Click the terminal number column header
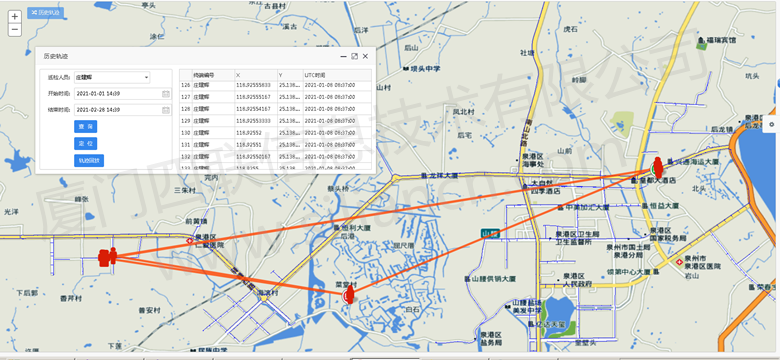Screen dimensions: 780x360 tap(213, 75)
